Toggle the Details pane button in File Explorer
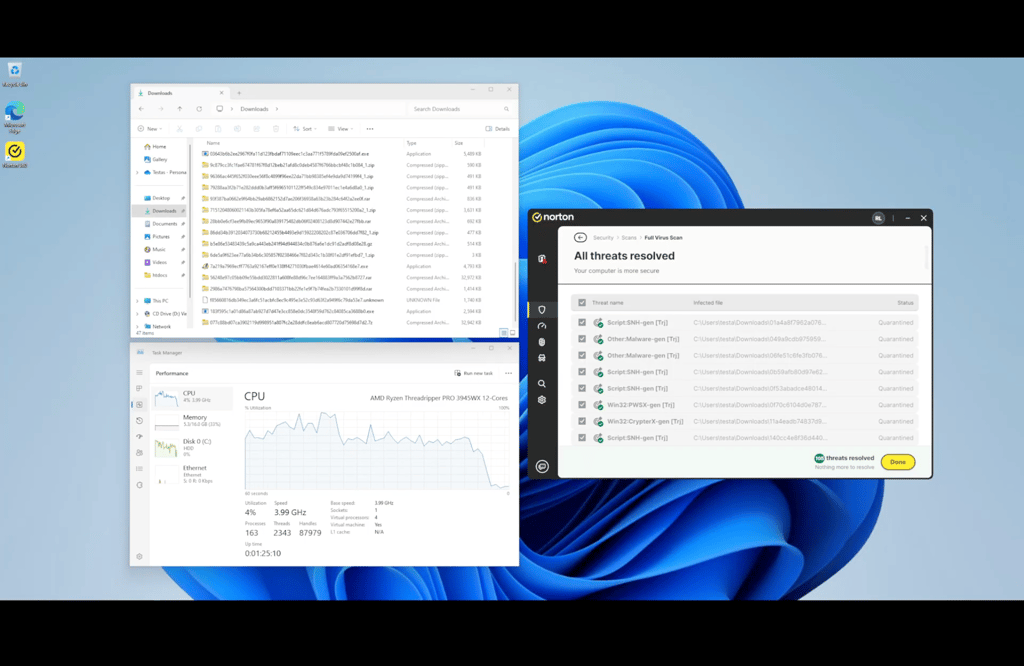Image resolution: width=1024 pixels, height=666 pixels. (x=498, y=129)
